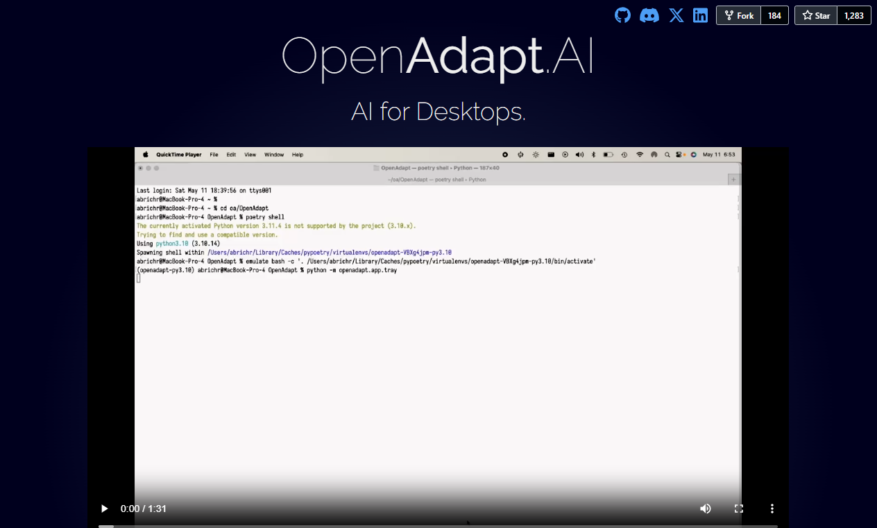The image size is (877, 528).
Task: Play the demo video
Action: click(x=104, y=508)
